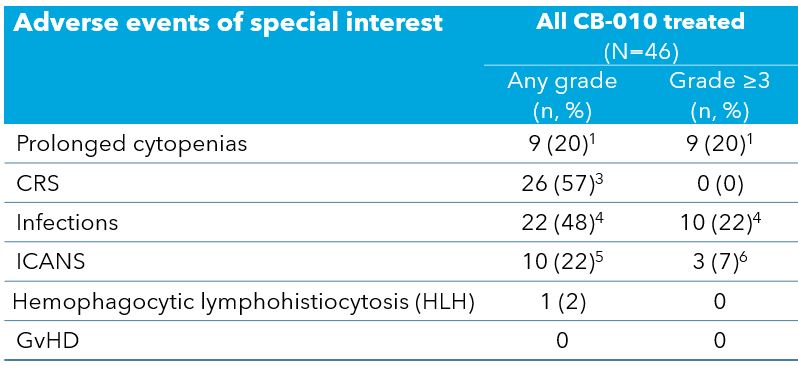Select Infections any grade value 22 (48)

click(x=562, y=222)
